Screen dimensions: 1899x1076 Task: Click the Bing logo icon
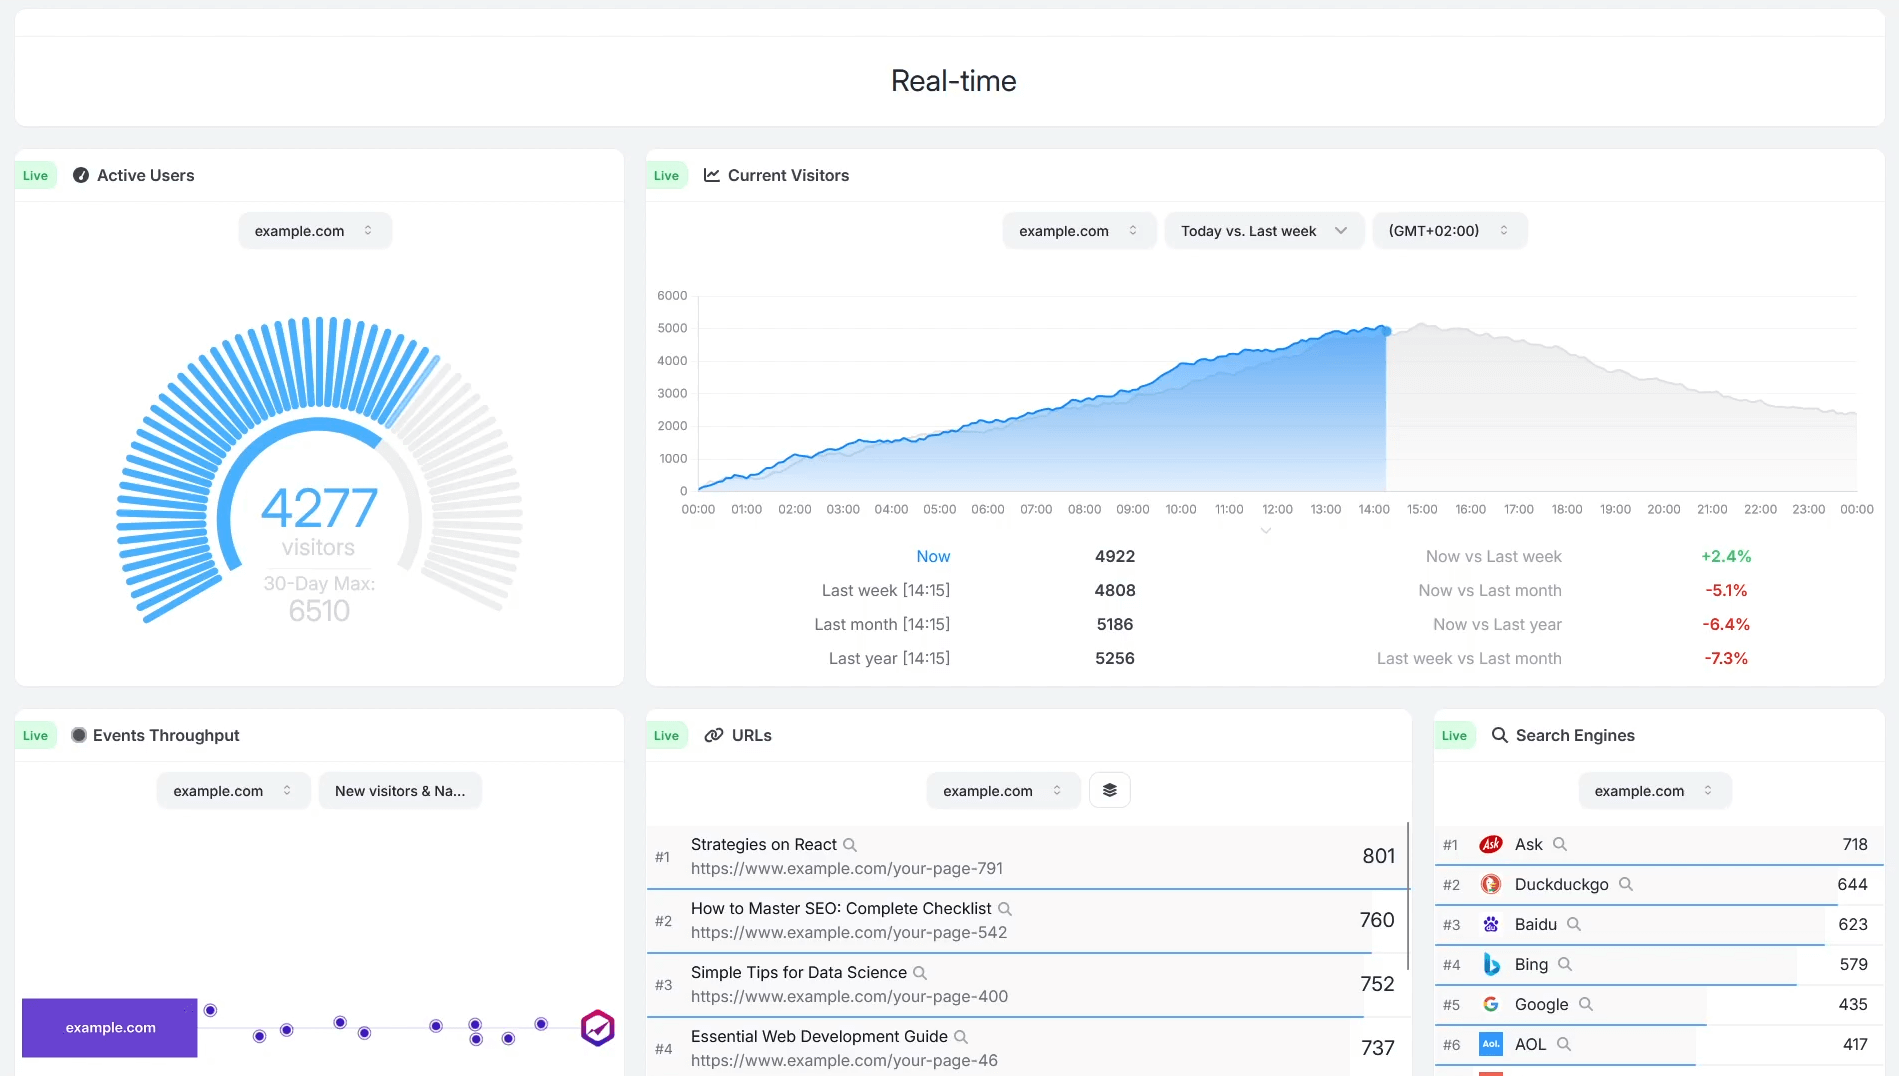1491,964
